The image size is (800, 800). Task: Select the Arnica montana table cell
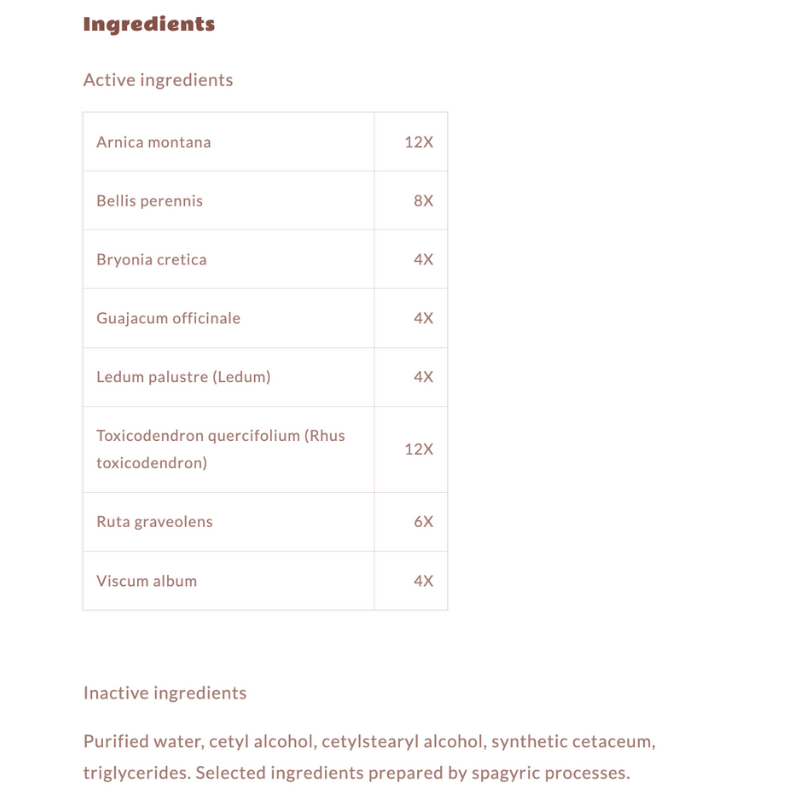click(154, 142)
